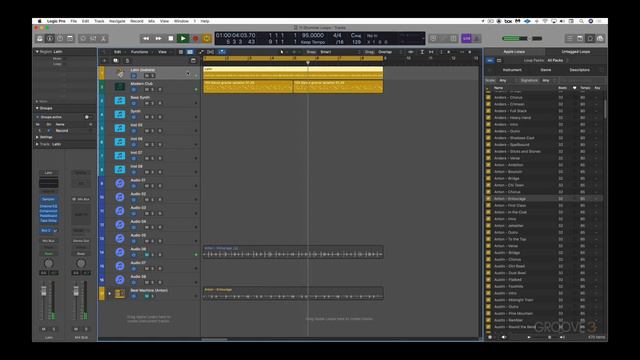The width and height of the screenshot is (640, 360).
Task: Open the Functions menu in Tracks area
Action: tap(140, 52)
